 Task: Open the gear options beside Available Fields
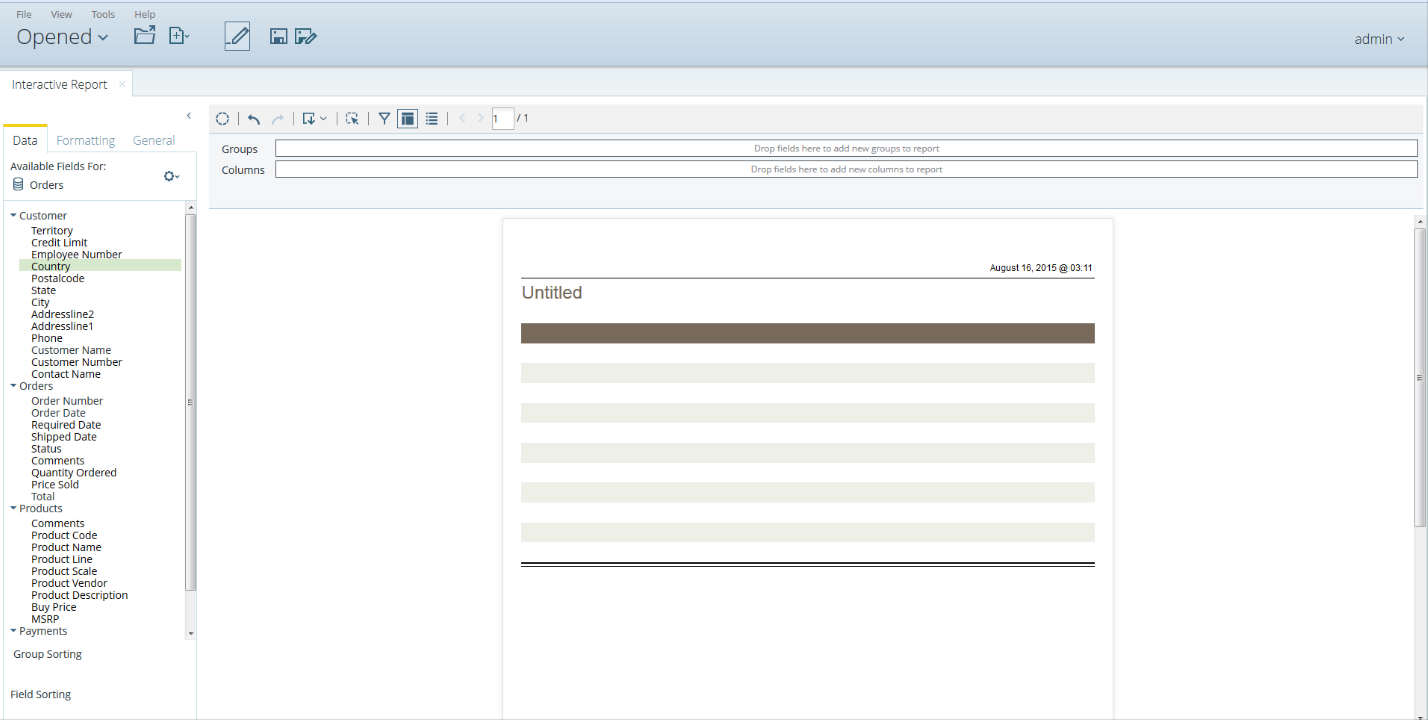(172, 176)
